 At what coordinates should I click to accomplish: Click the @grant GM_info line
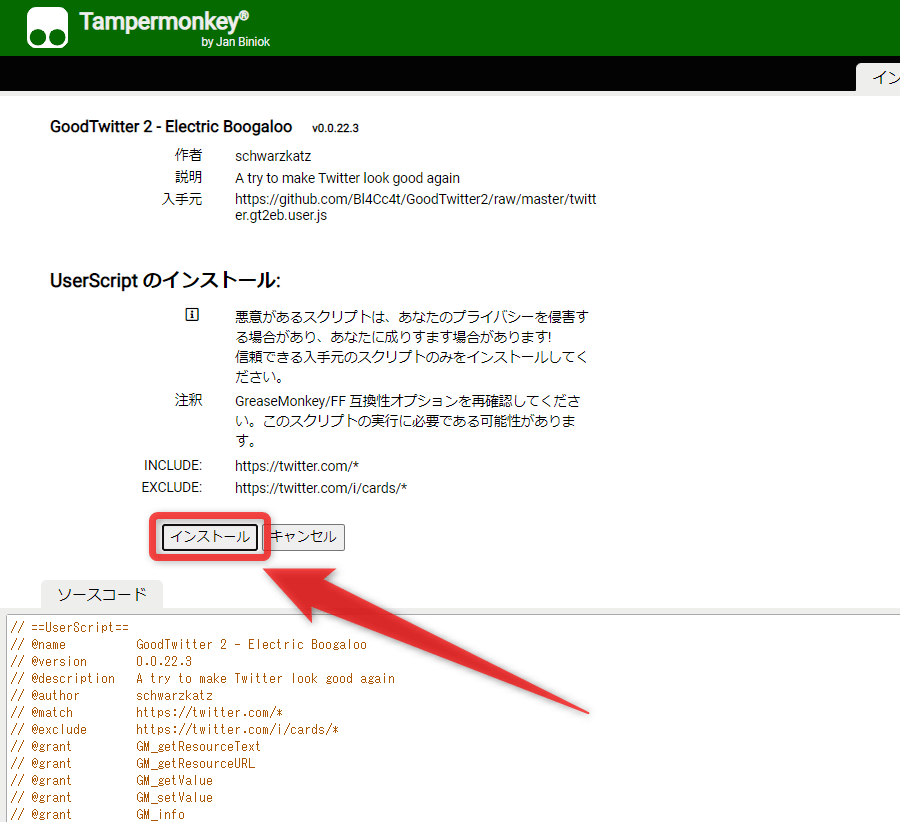coord(98,815)
